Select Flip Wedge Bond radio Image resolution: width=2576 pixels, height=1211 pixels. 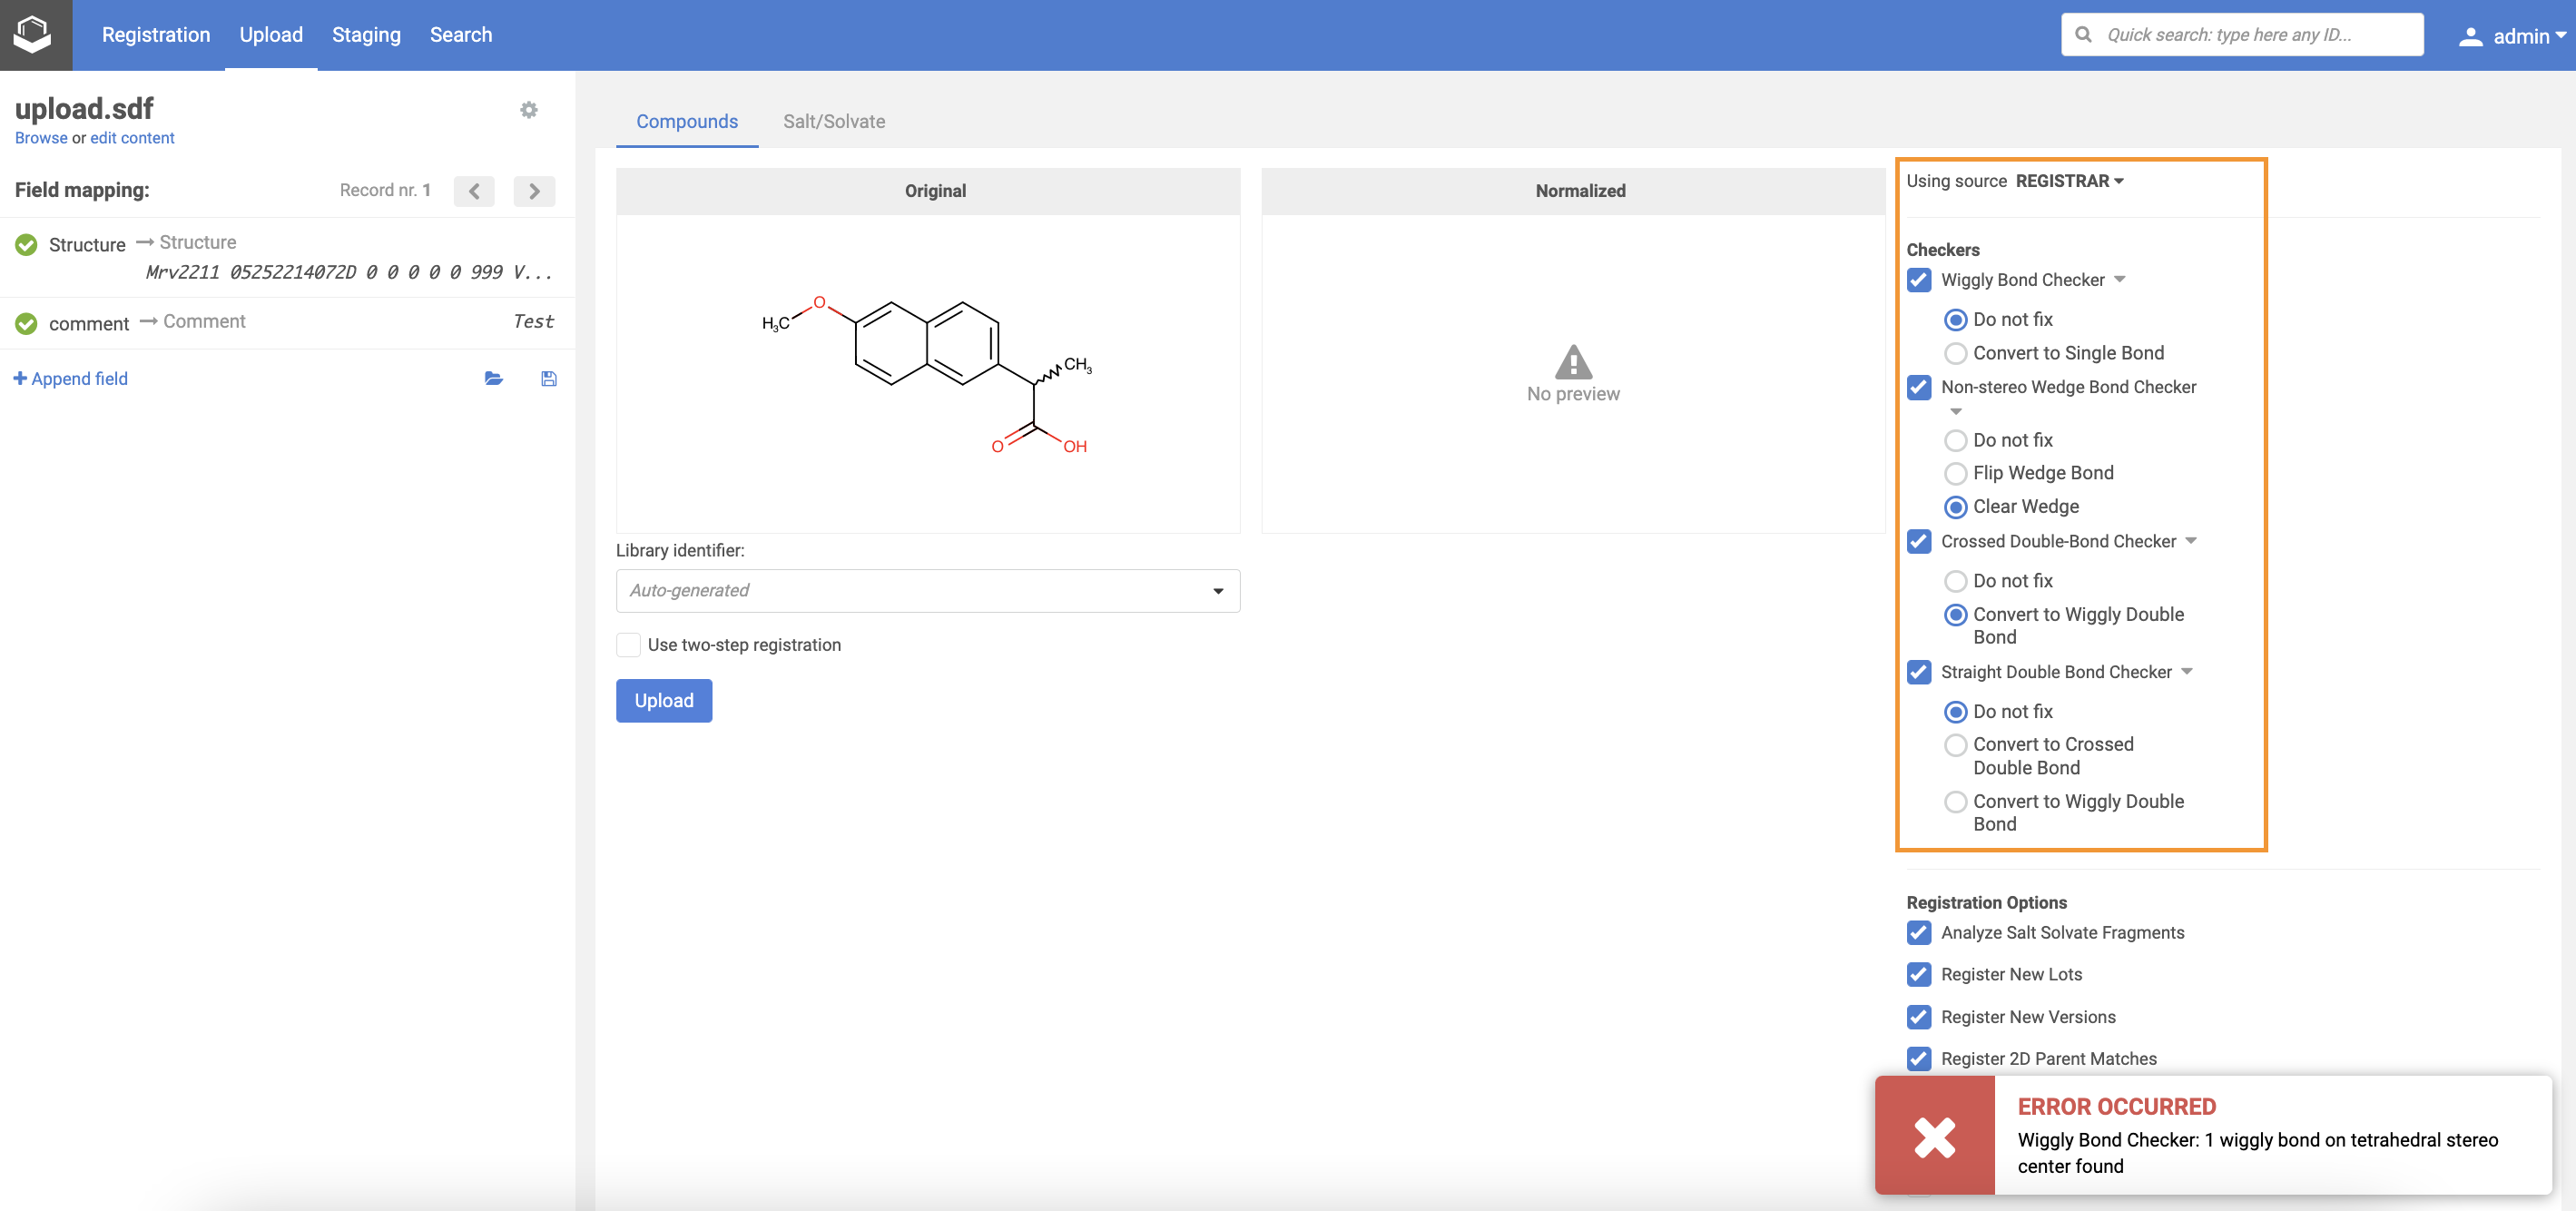click(1955, 473)
